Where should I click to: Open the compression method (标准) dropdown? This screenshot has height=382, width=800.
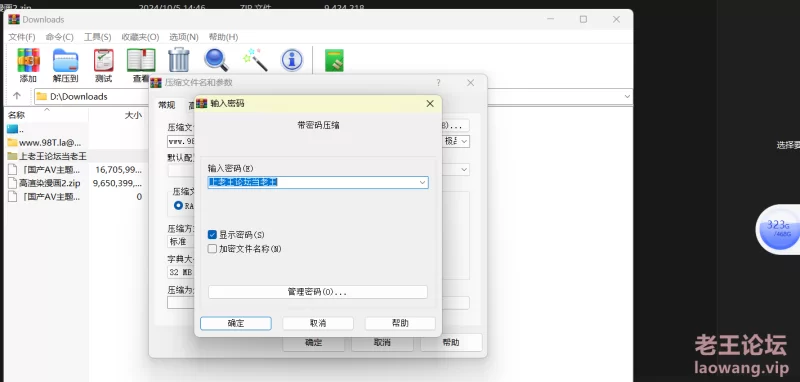coord(181,241)
